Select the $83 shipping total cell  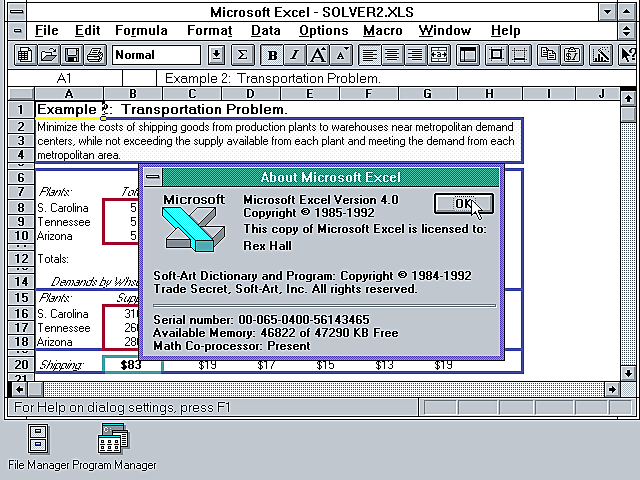pyautogui.click(x=133, y=364)
